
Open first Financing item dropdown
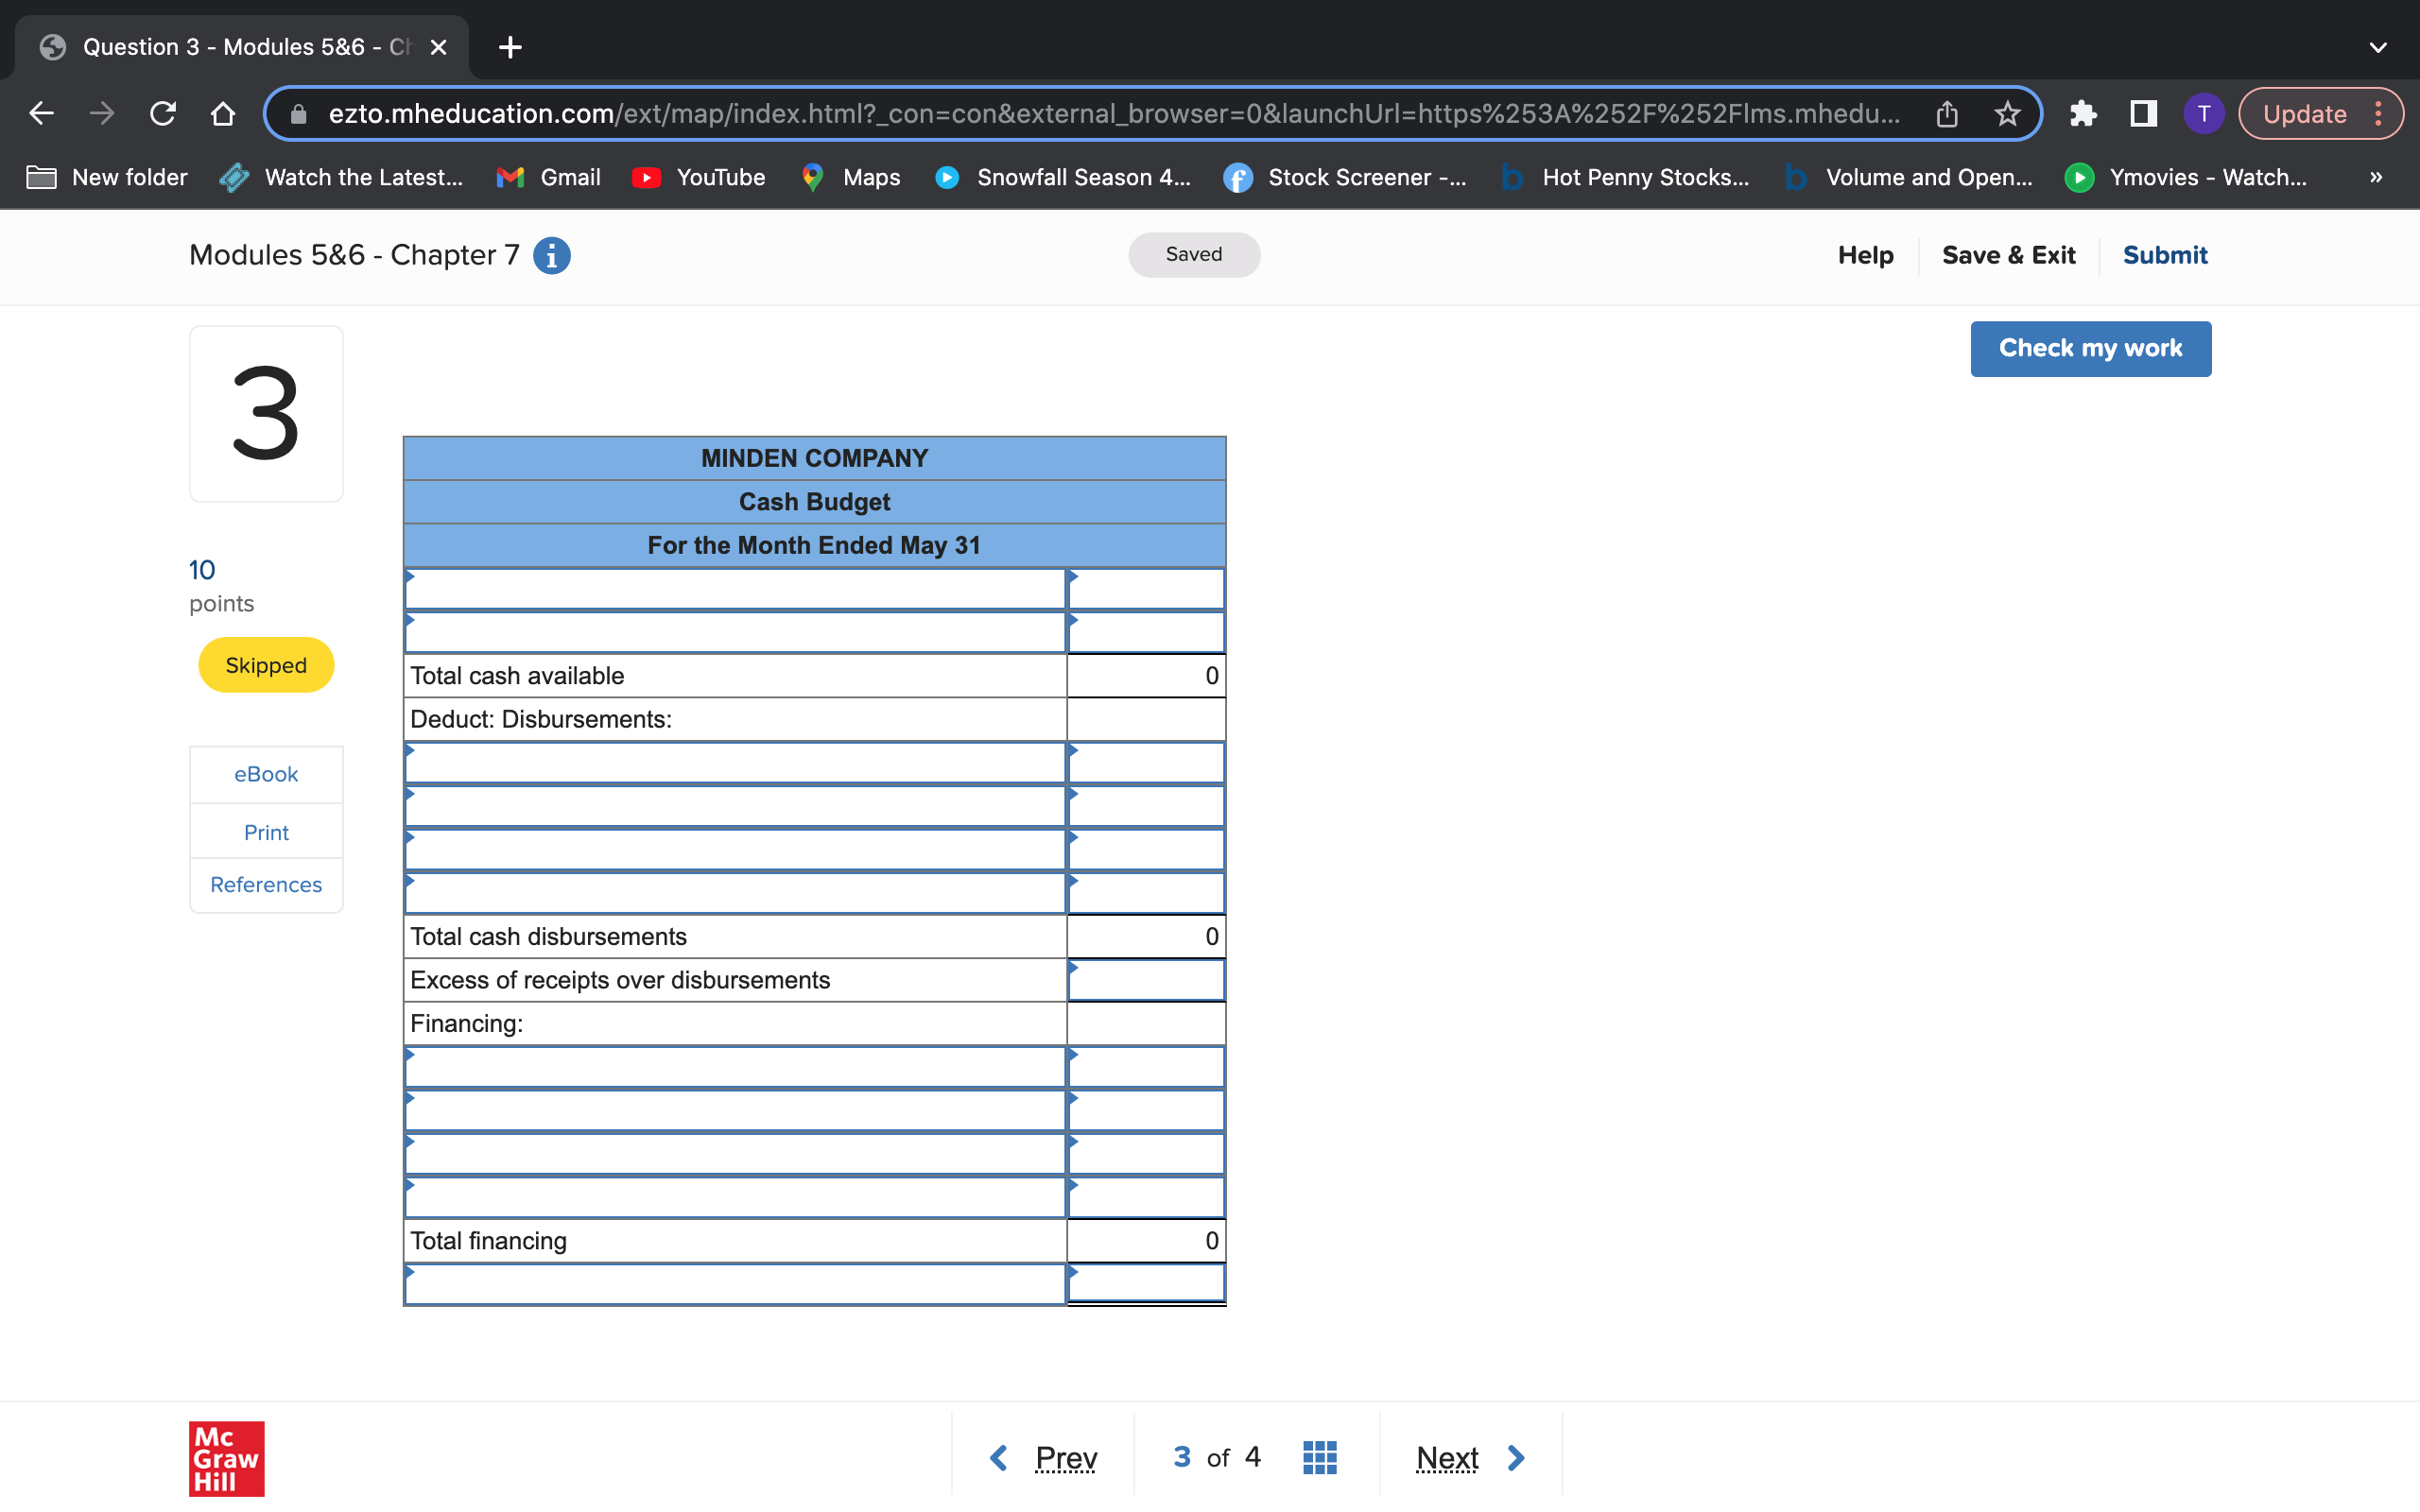[734, 1067]
